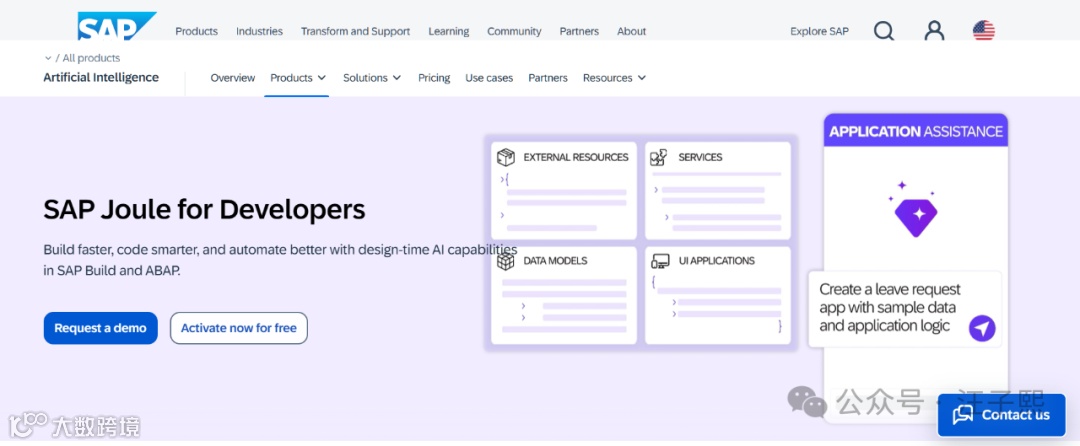The image size is (1080, 446).
Task: Open the user account profile icon
Action: pos(935,31)
